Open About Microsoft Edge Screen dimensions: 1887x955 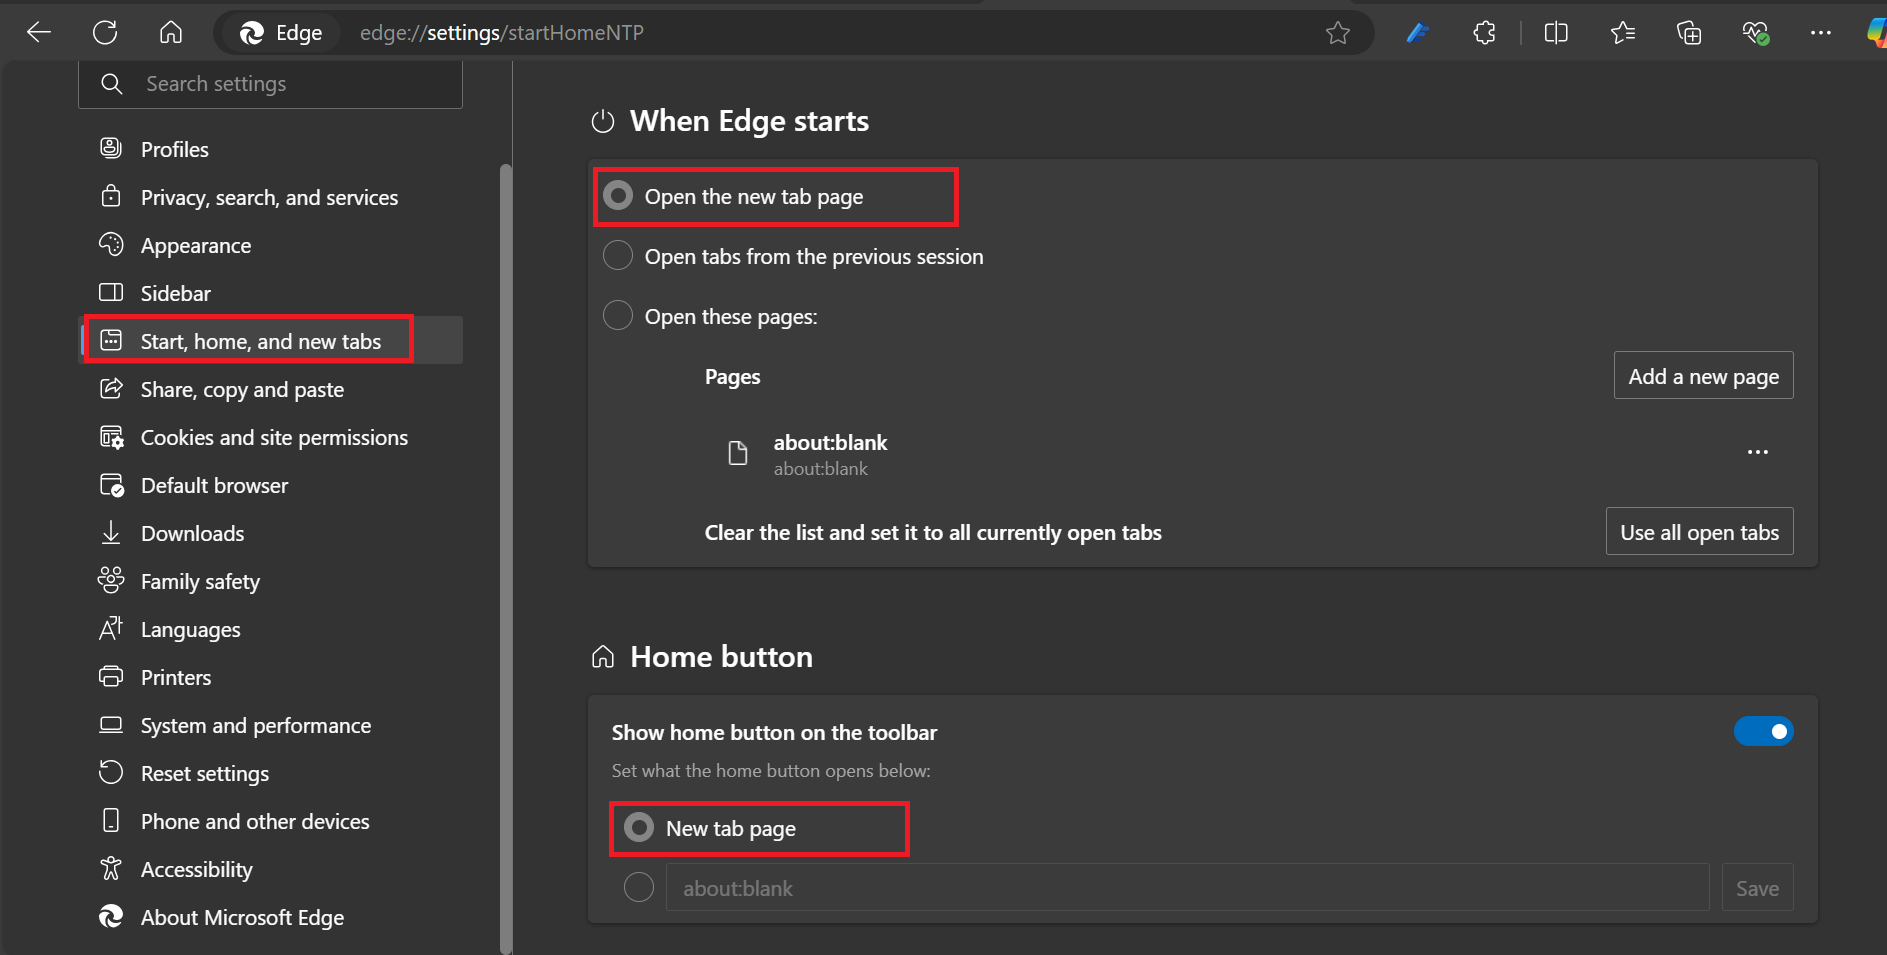(271, 917)
